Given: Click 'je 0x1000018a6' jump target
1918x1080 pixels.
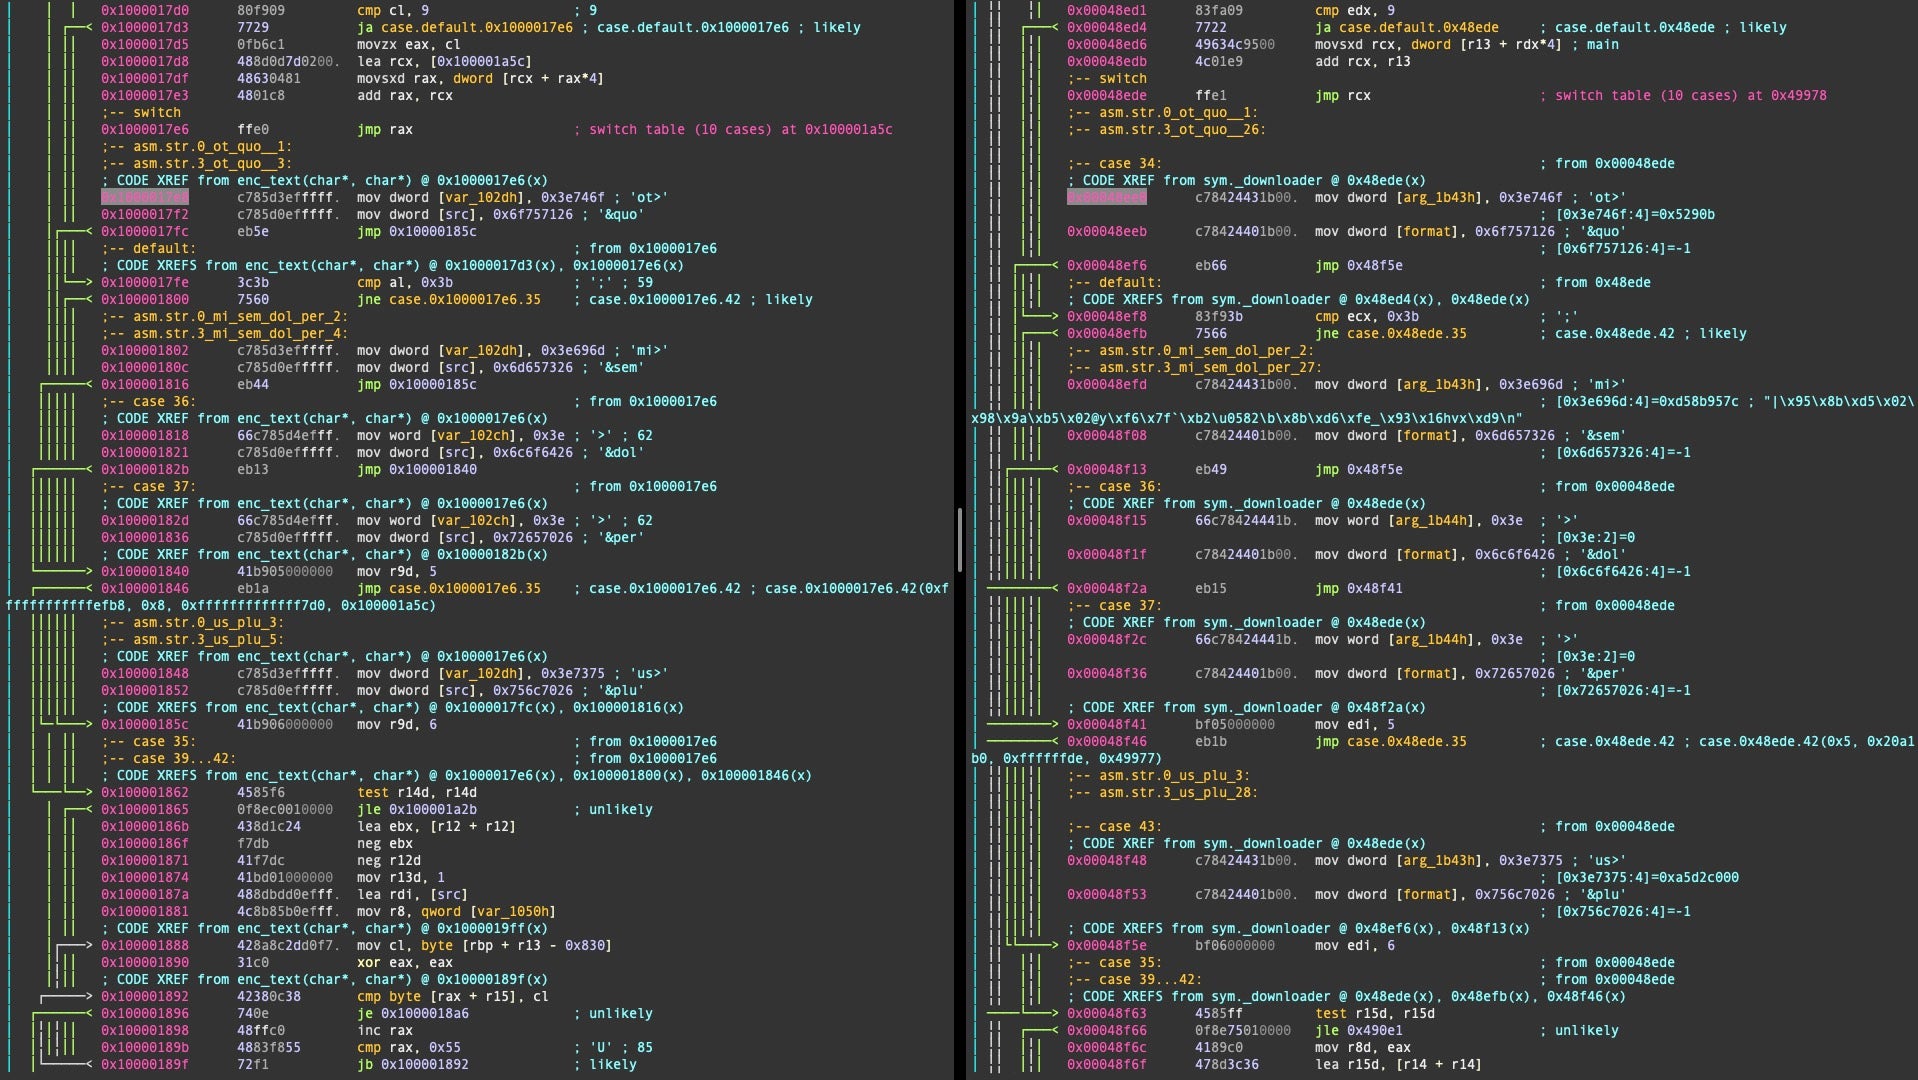Looking at the screenshot, I should pos(424,1014).
